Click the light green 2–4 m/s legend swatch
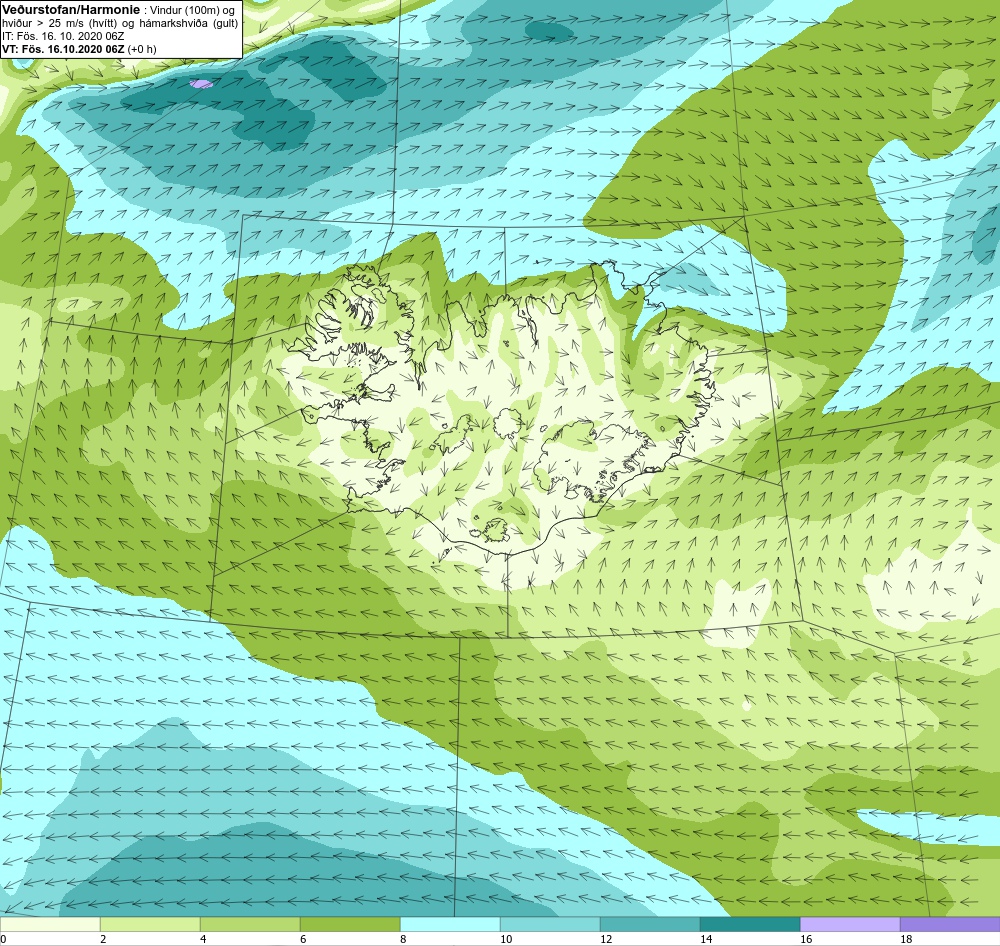The width and height of the screenshot is (1000, 946). click(x=151, y=925)
